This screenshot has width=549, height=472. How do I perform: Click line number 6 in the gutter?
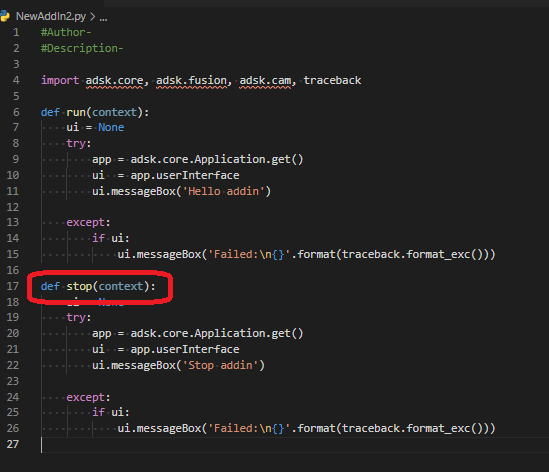16,112
